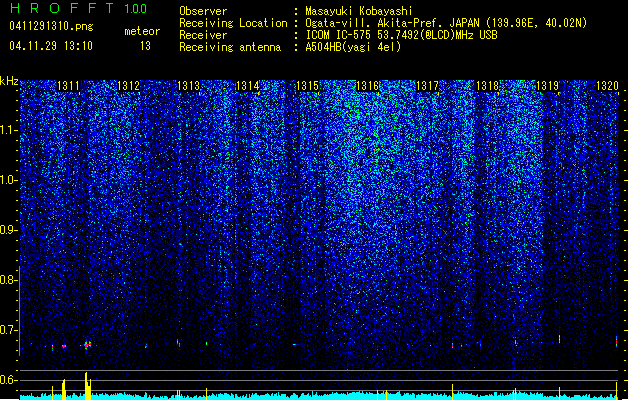This screenshot has height=400, width=629.
Task: Click the date stamp 04.11.29 13:10
Action: click(x=51, y=46)
